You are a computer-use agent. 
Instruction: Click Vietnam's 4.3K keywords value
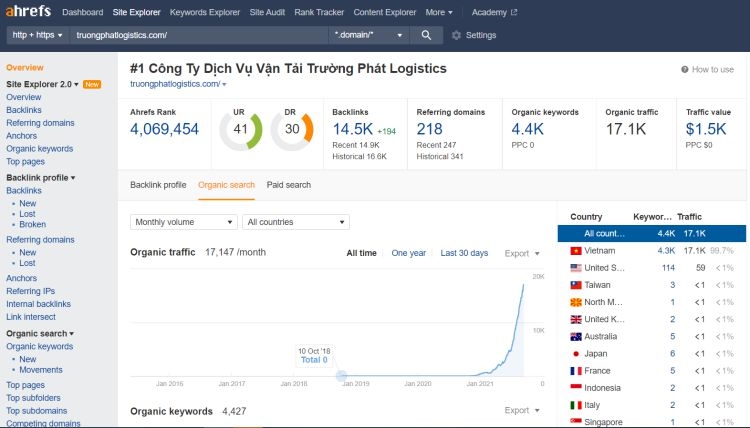point(666,251)
